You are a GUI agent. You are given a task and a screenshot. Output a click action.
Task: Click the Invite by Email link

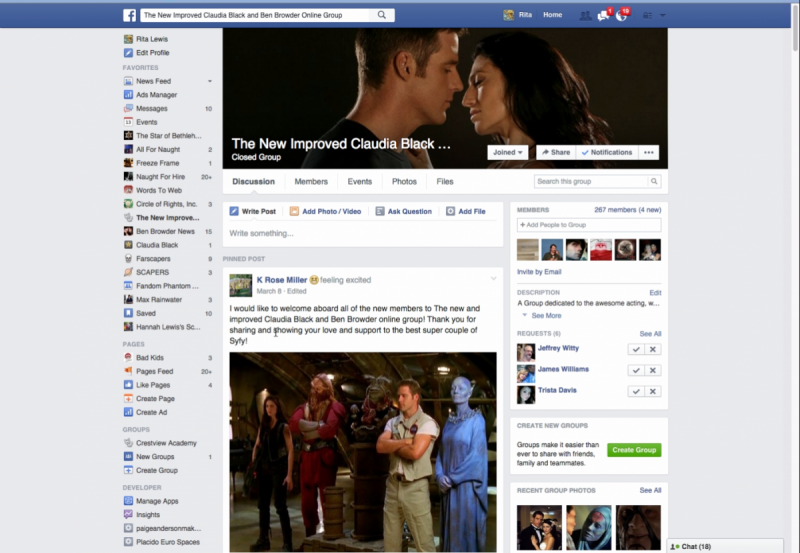tap(539, 272)
